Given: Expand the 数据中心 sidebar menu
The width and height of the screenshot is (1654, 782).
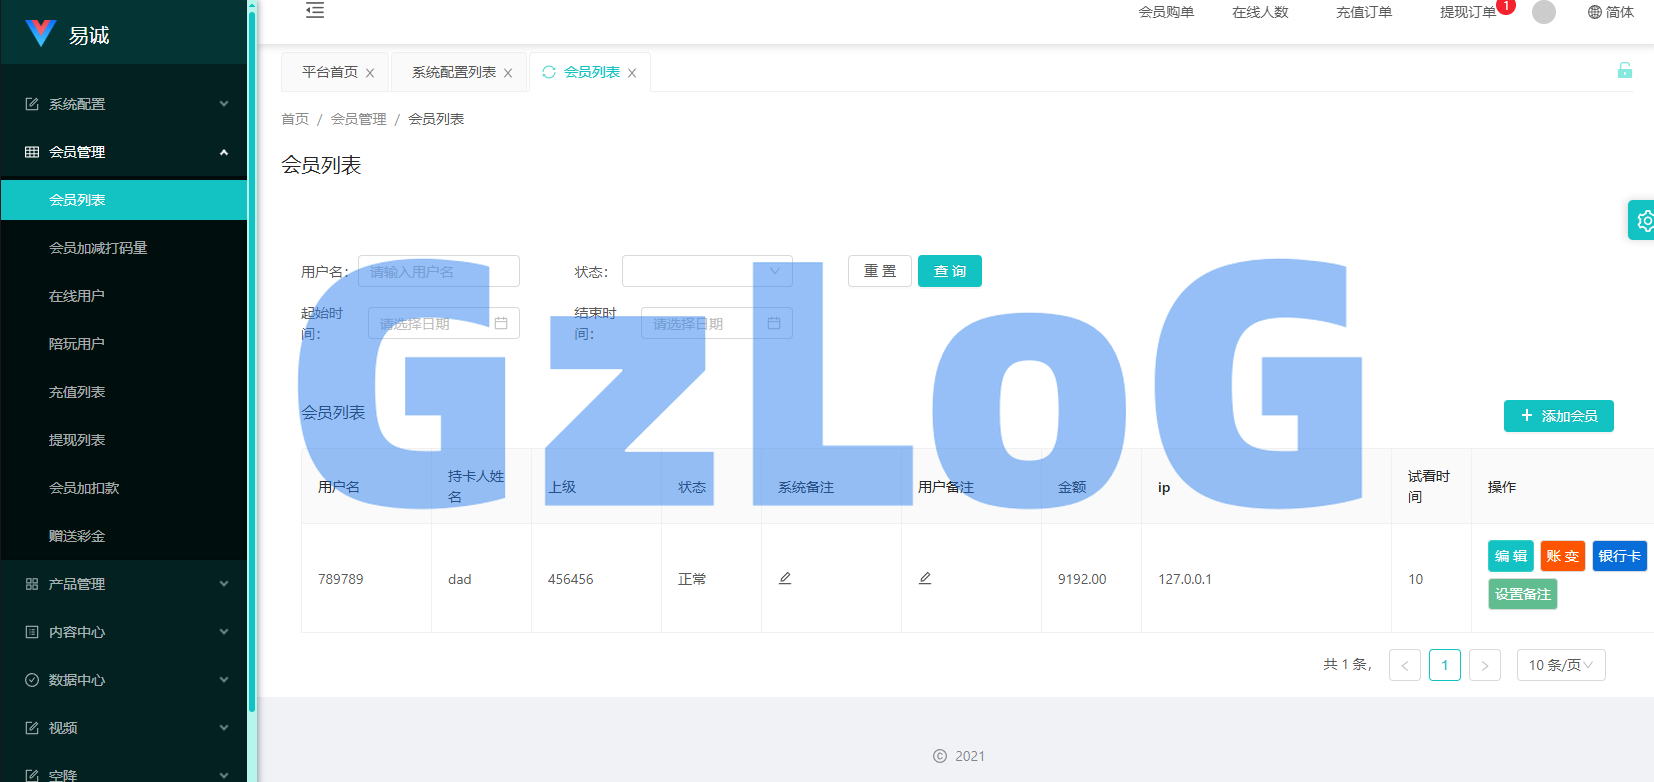Looking at the screenshot, I should click(124, 680).
